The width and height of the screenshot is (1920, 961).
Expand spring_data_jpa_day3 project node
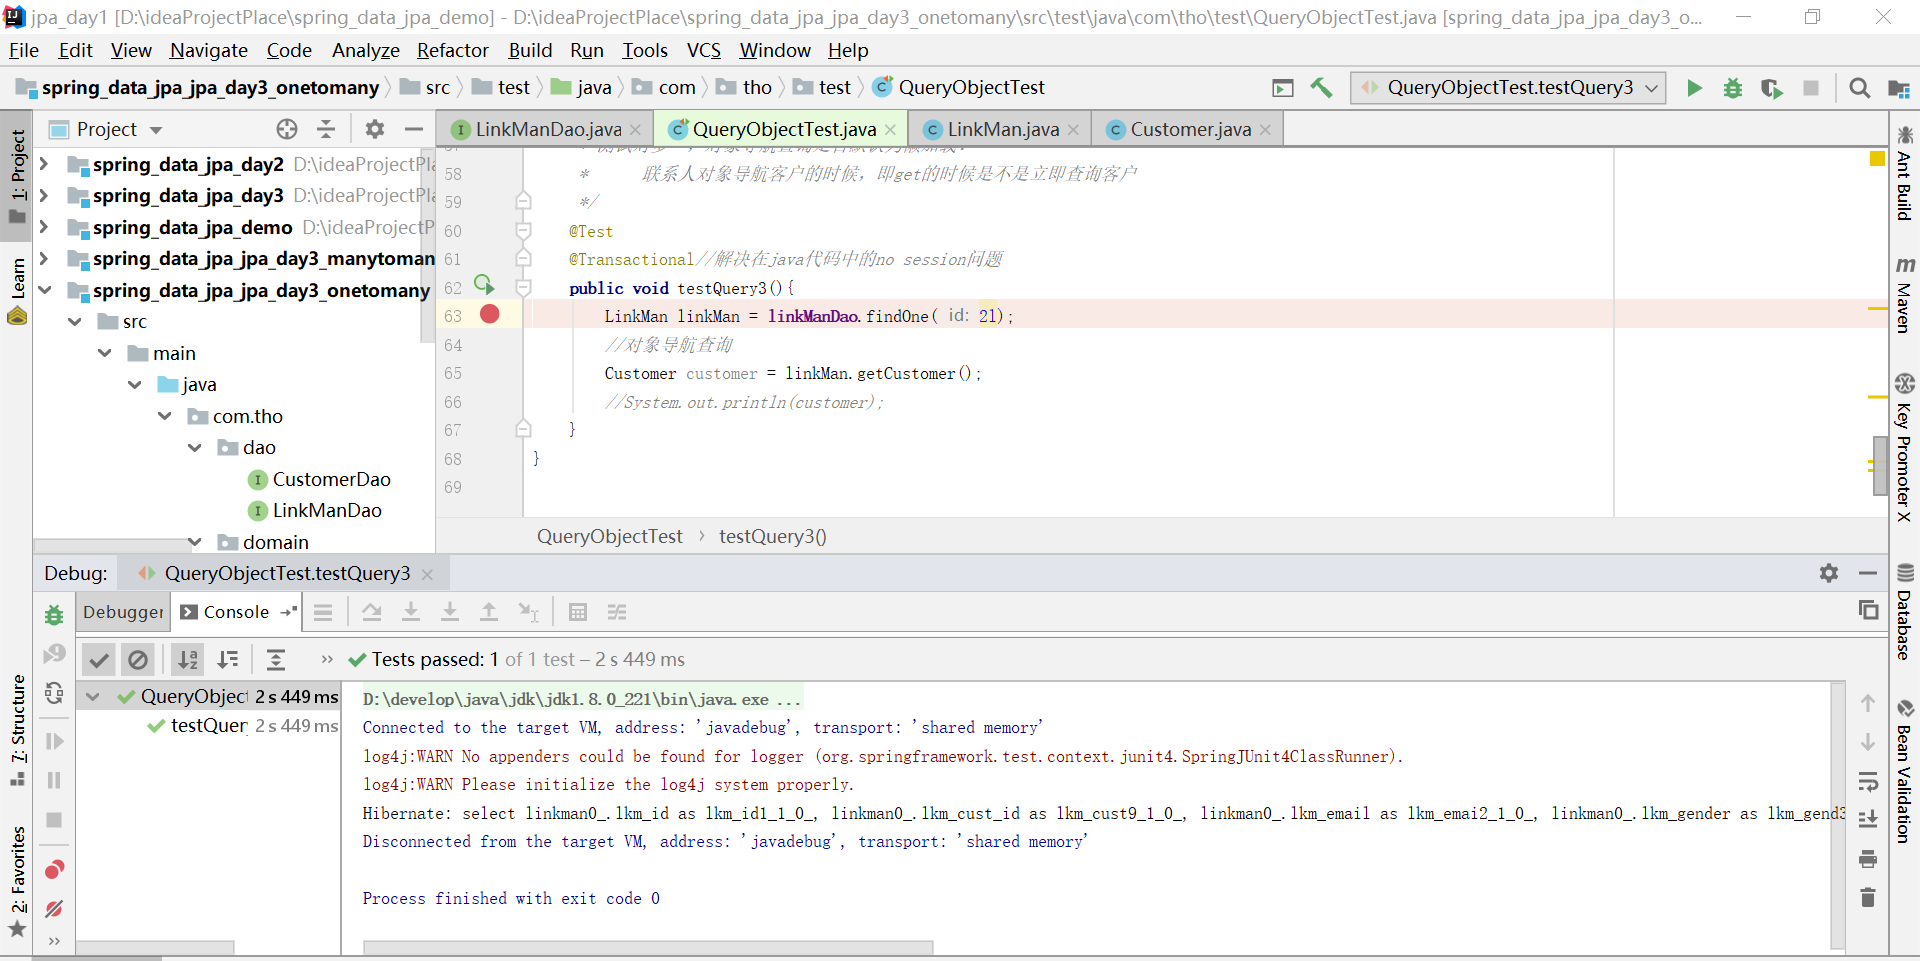(x=44, y=195)
